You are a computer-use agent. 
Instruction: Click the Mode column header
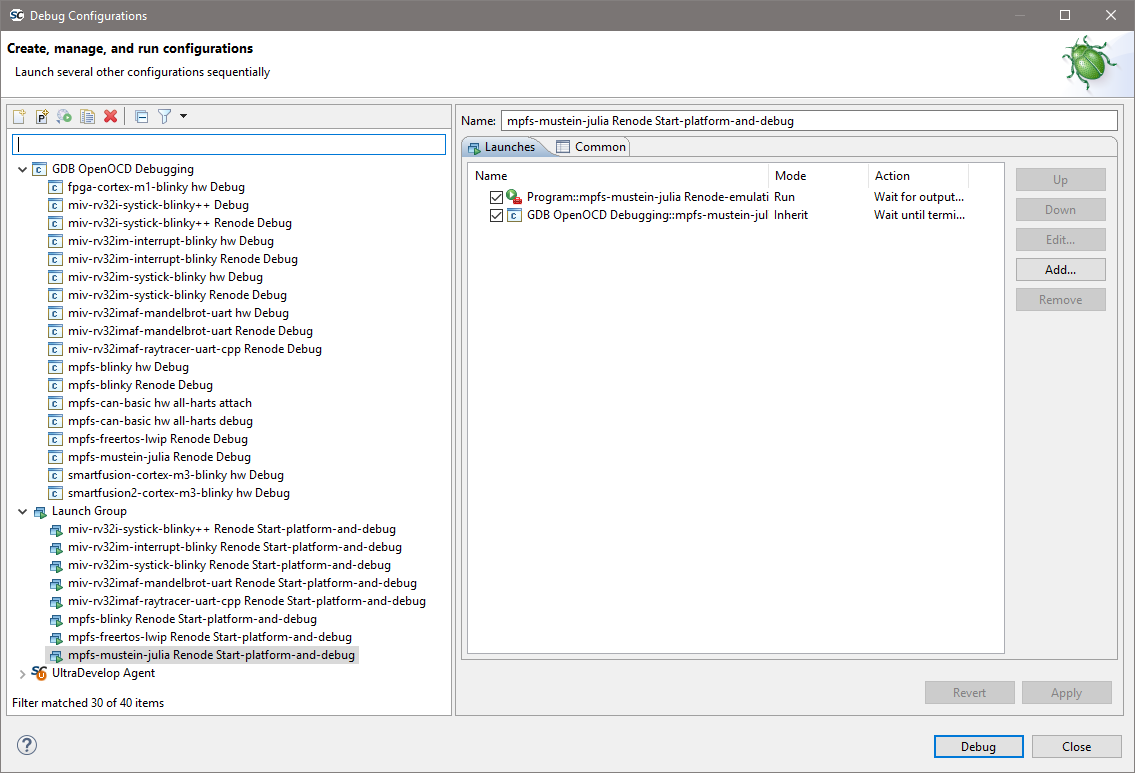pos(818,176)
